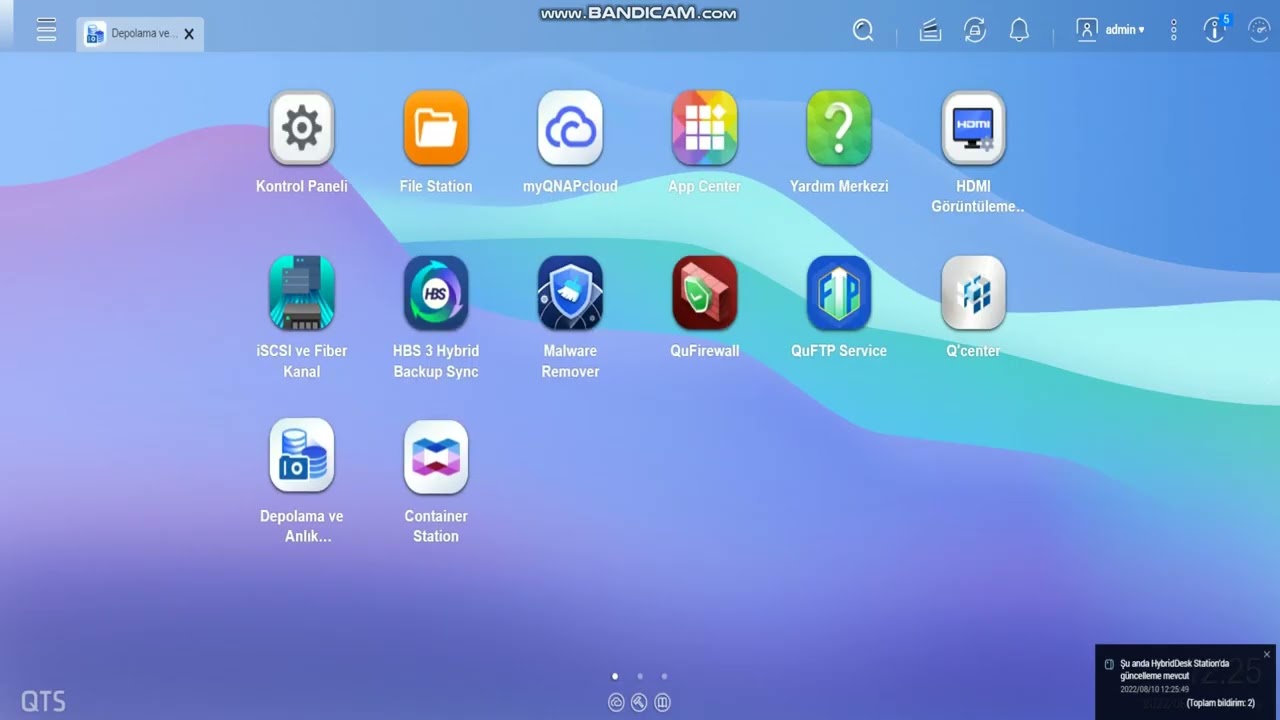Open the dashboard gauge icon

[x=1259, y=30]
